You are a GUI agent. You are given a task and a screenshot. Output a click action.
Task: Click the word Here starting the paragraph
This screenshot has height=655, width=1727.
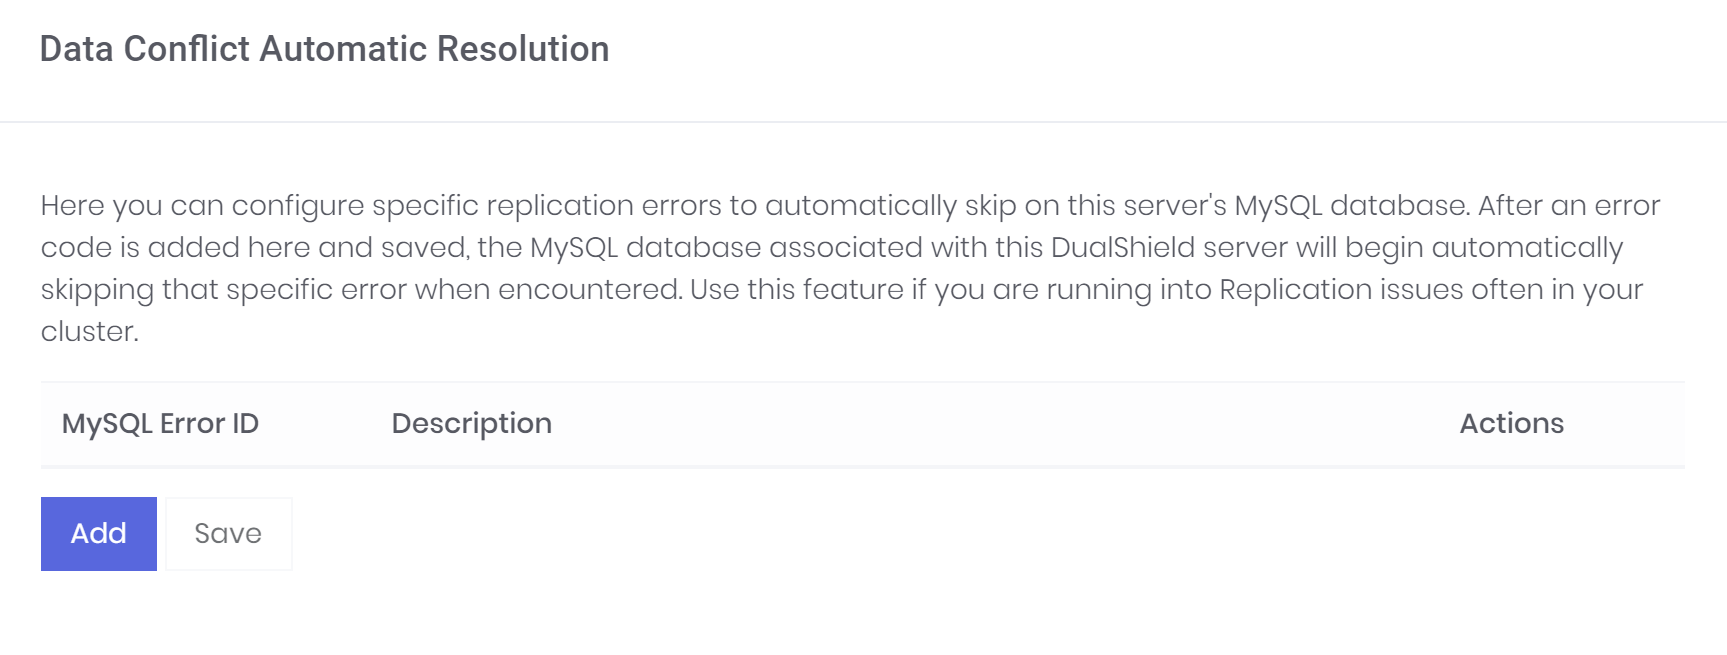tap(72, 206)
